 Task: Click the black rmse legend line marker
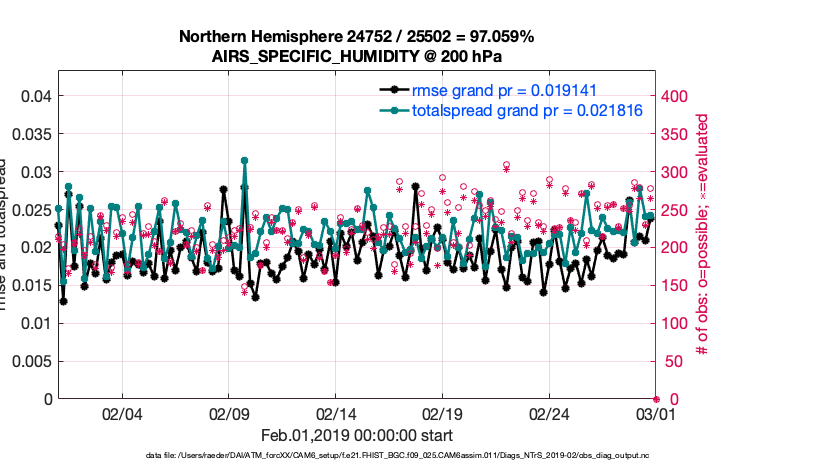point(396,91)
